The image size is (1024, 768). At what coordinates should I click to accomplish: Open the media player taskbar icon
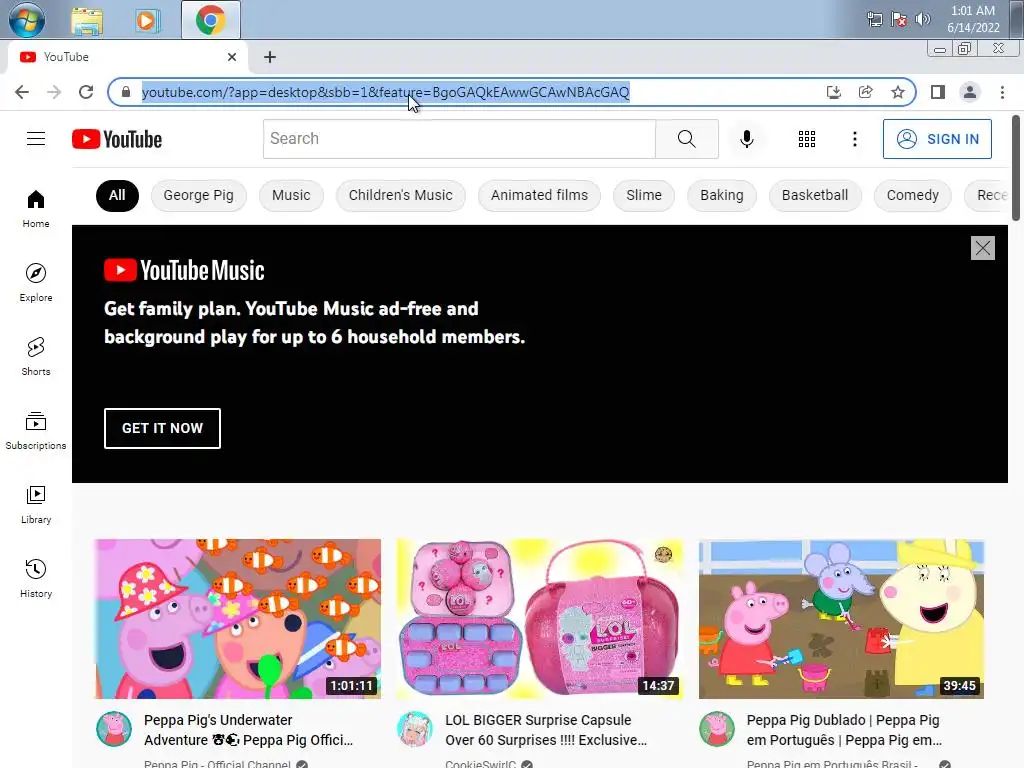148,21
